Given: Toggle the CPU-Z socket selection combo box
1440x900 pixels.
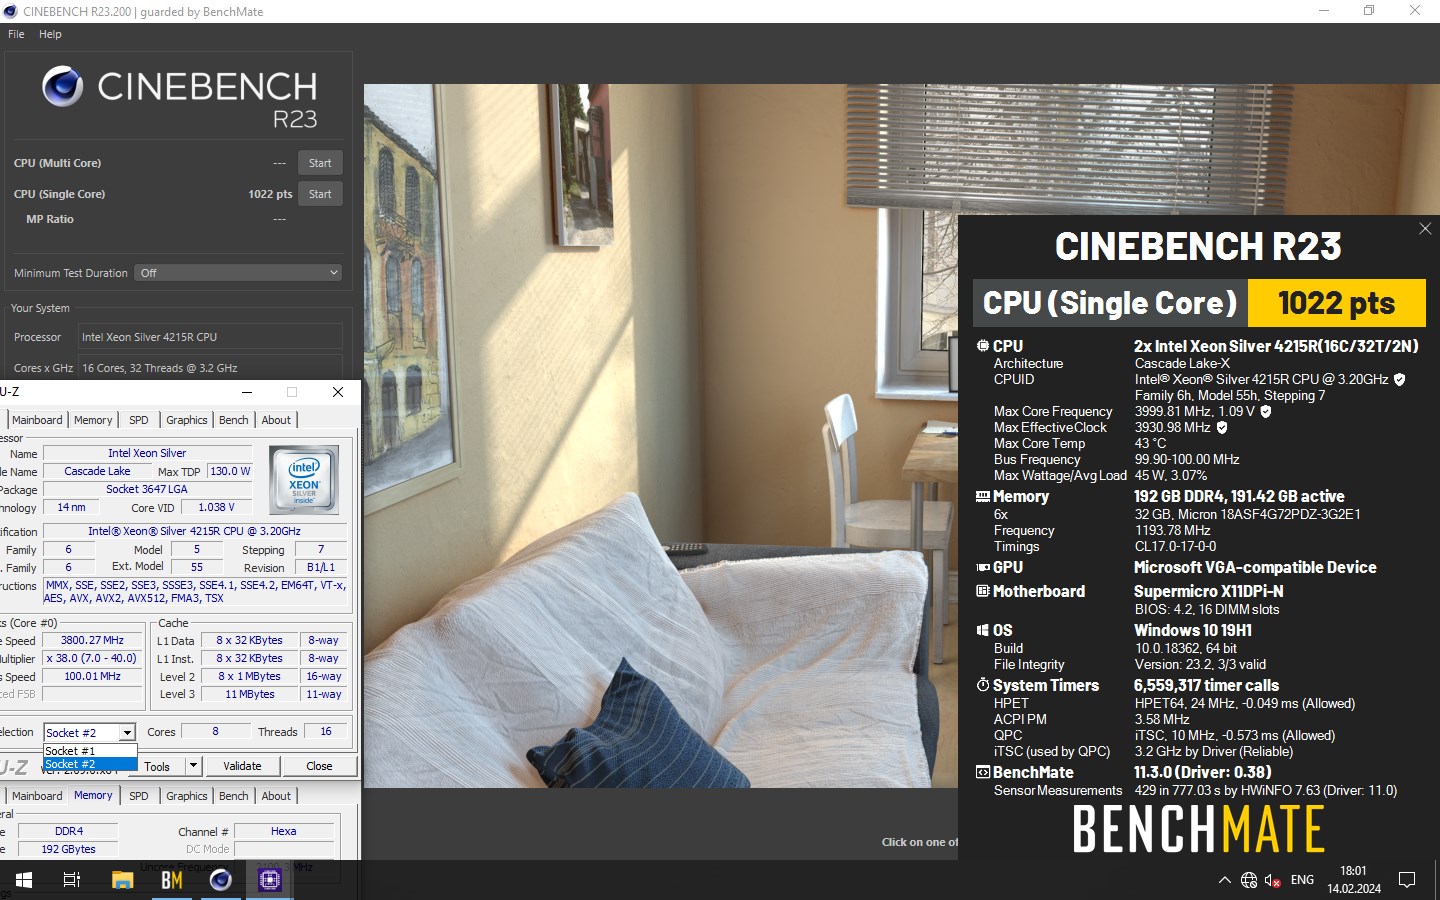Looking at the screenshot, I should pos(89,733).
